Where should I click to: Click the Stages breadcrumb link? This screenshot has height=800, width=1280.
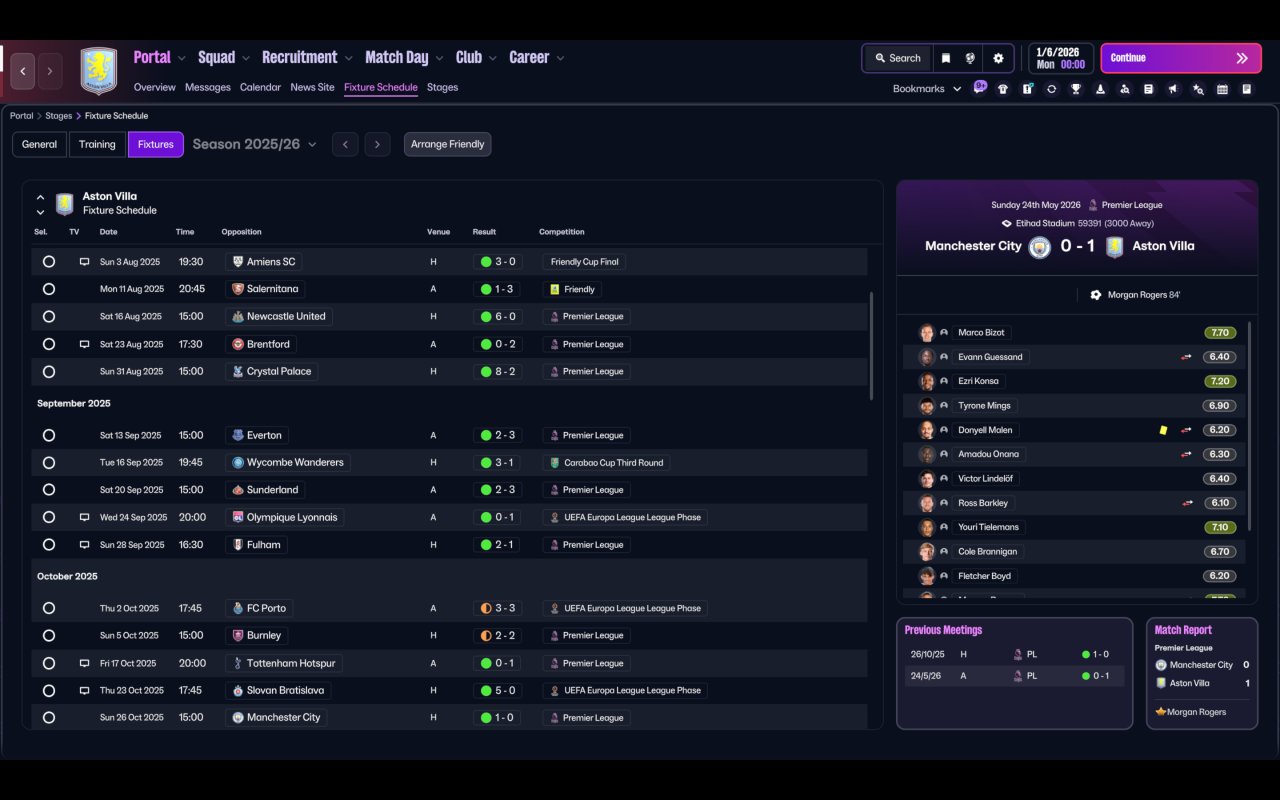tap(58, 116)
